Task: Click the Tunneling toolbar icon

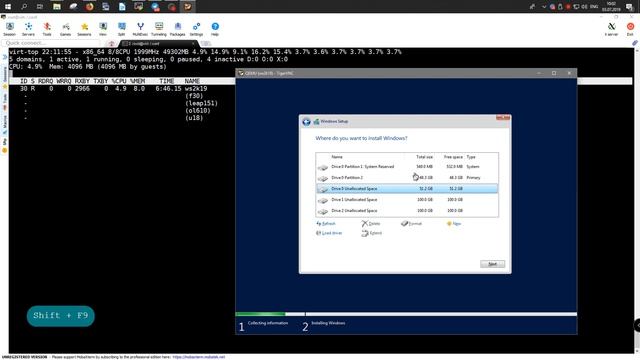Action: 159,29
